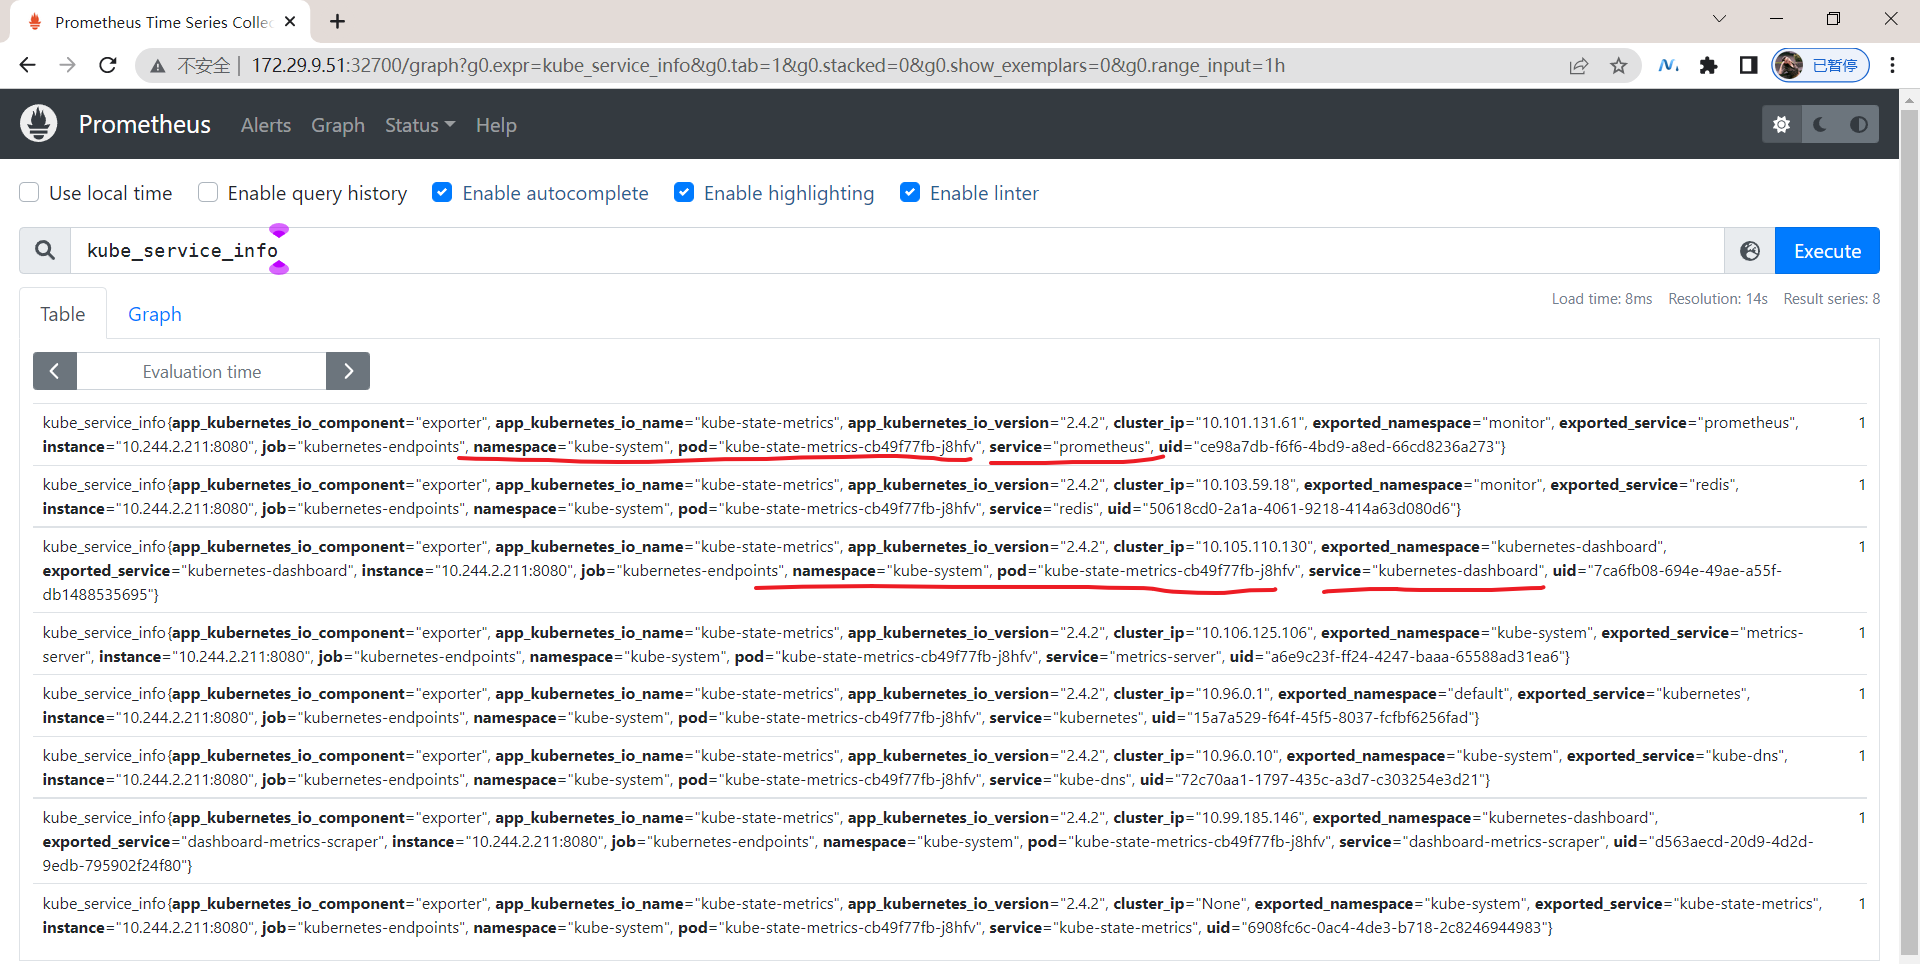Select the service="kube-dns" result row
1920x964 pixels.
[950, 768]
